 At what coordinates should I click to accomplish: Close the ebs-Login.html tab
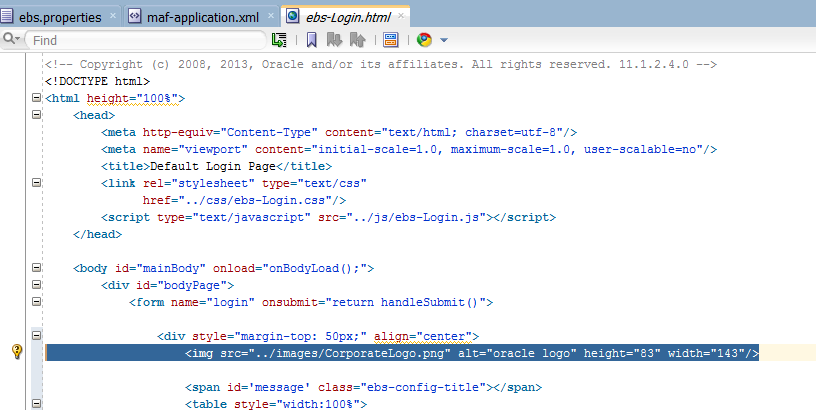point(401,16)
